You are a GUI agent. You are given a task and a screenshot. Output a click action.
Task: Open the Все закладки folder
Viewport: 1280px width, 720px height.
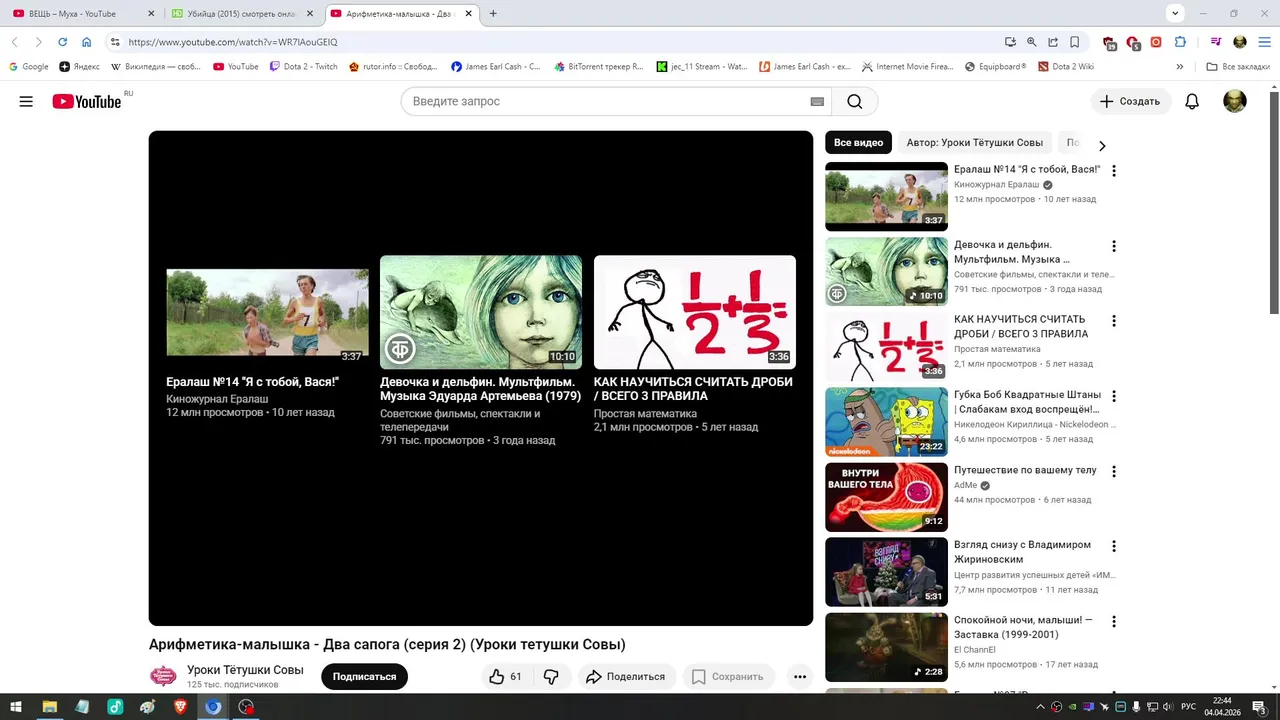[1238, 67]
